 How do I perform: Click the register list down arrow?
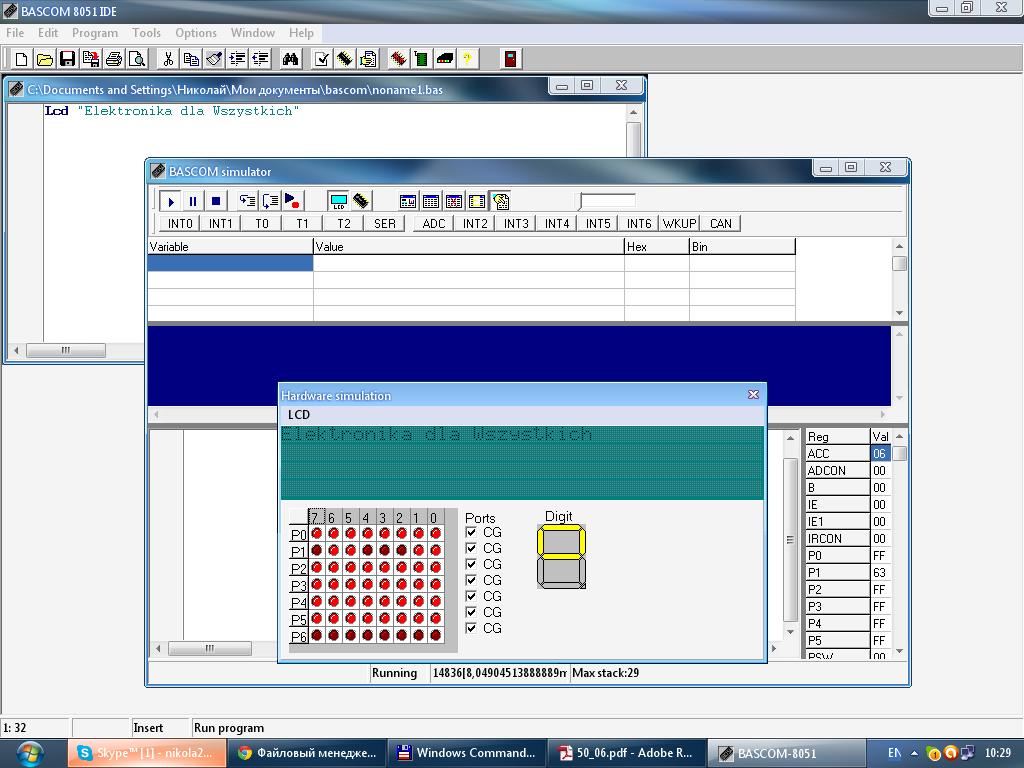coord(899,651)
